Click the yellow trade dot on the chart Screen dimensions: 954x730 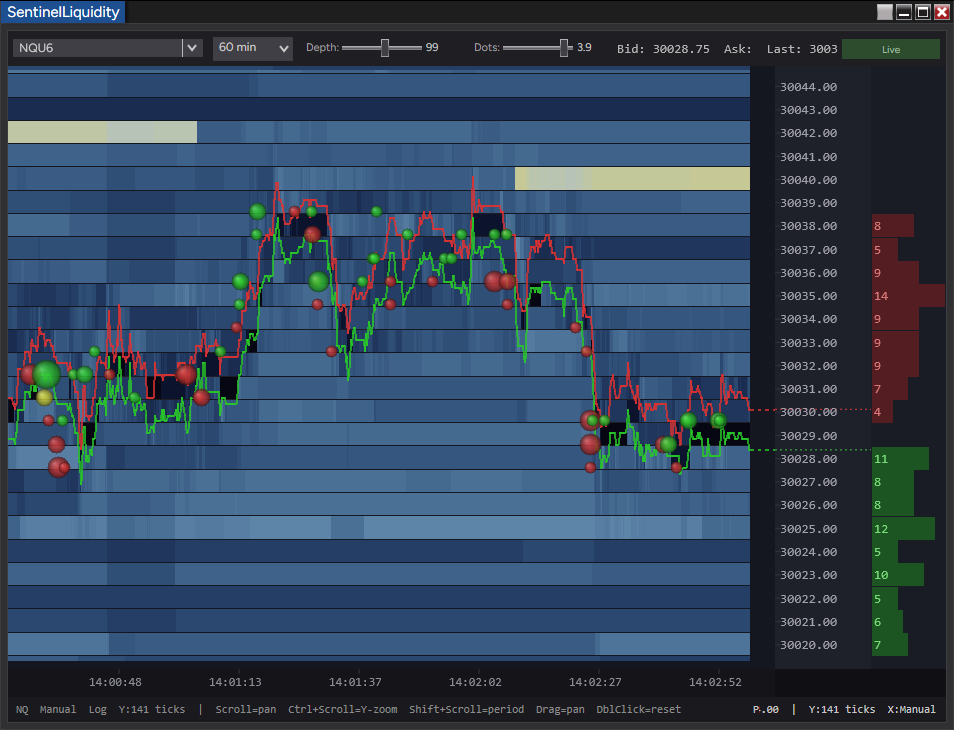[44, 398]
